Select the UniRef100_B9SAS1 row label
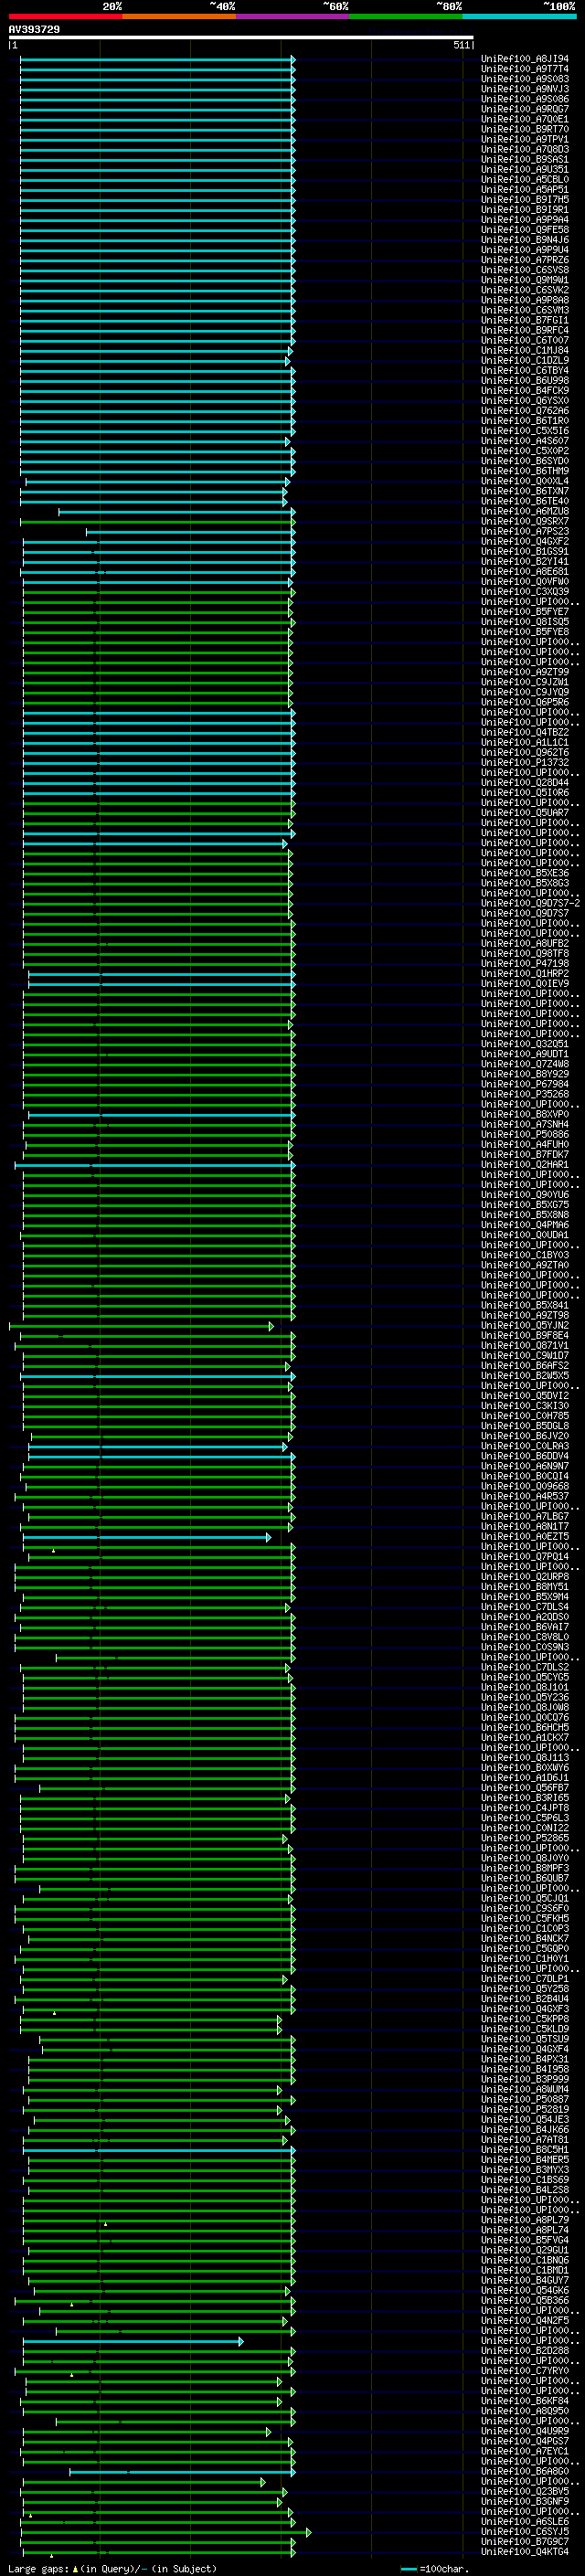The image size is (585, 2576). (525, 160)
